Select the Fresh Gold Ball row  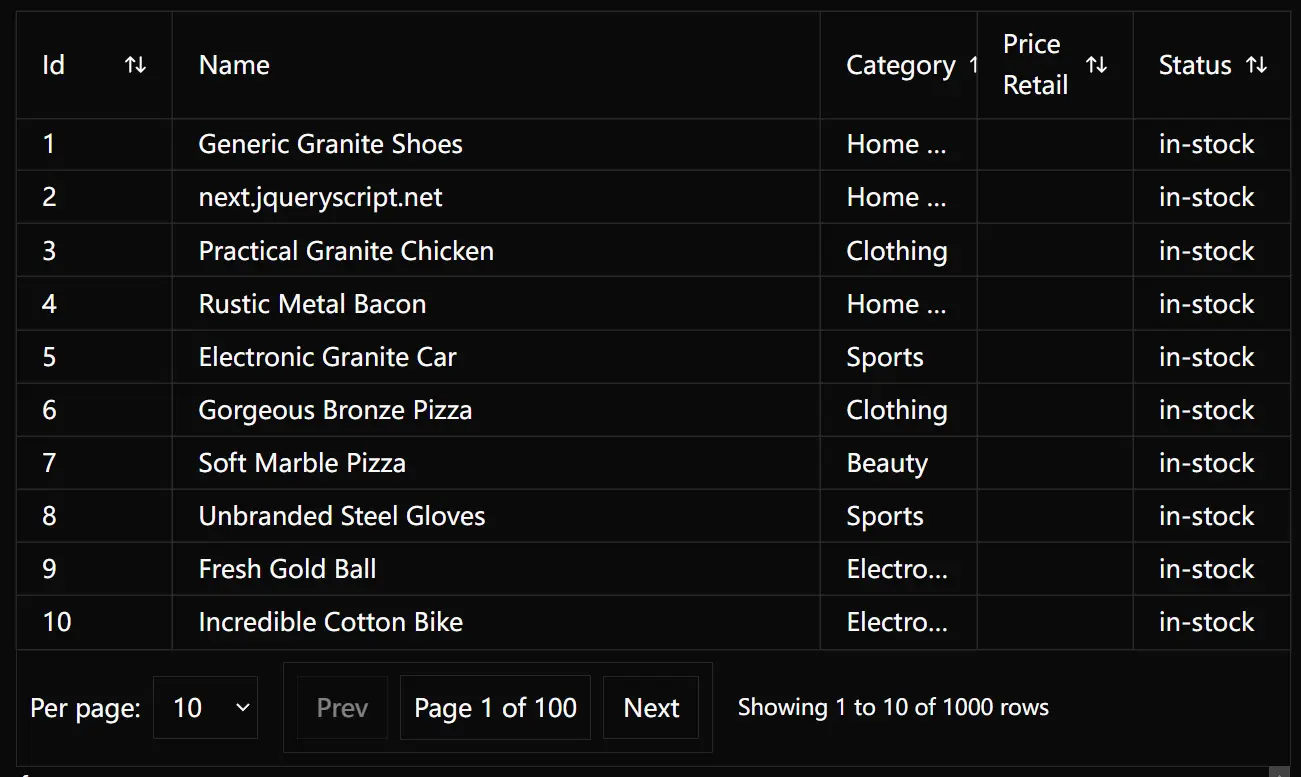[x=653, y=568]
